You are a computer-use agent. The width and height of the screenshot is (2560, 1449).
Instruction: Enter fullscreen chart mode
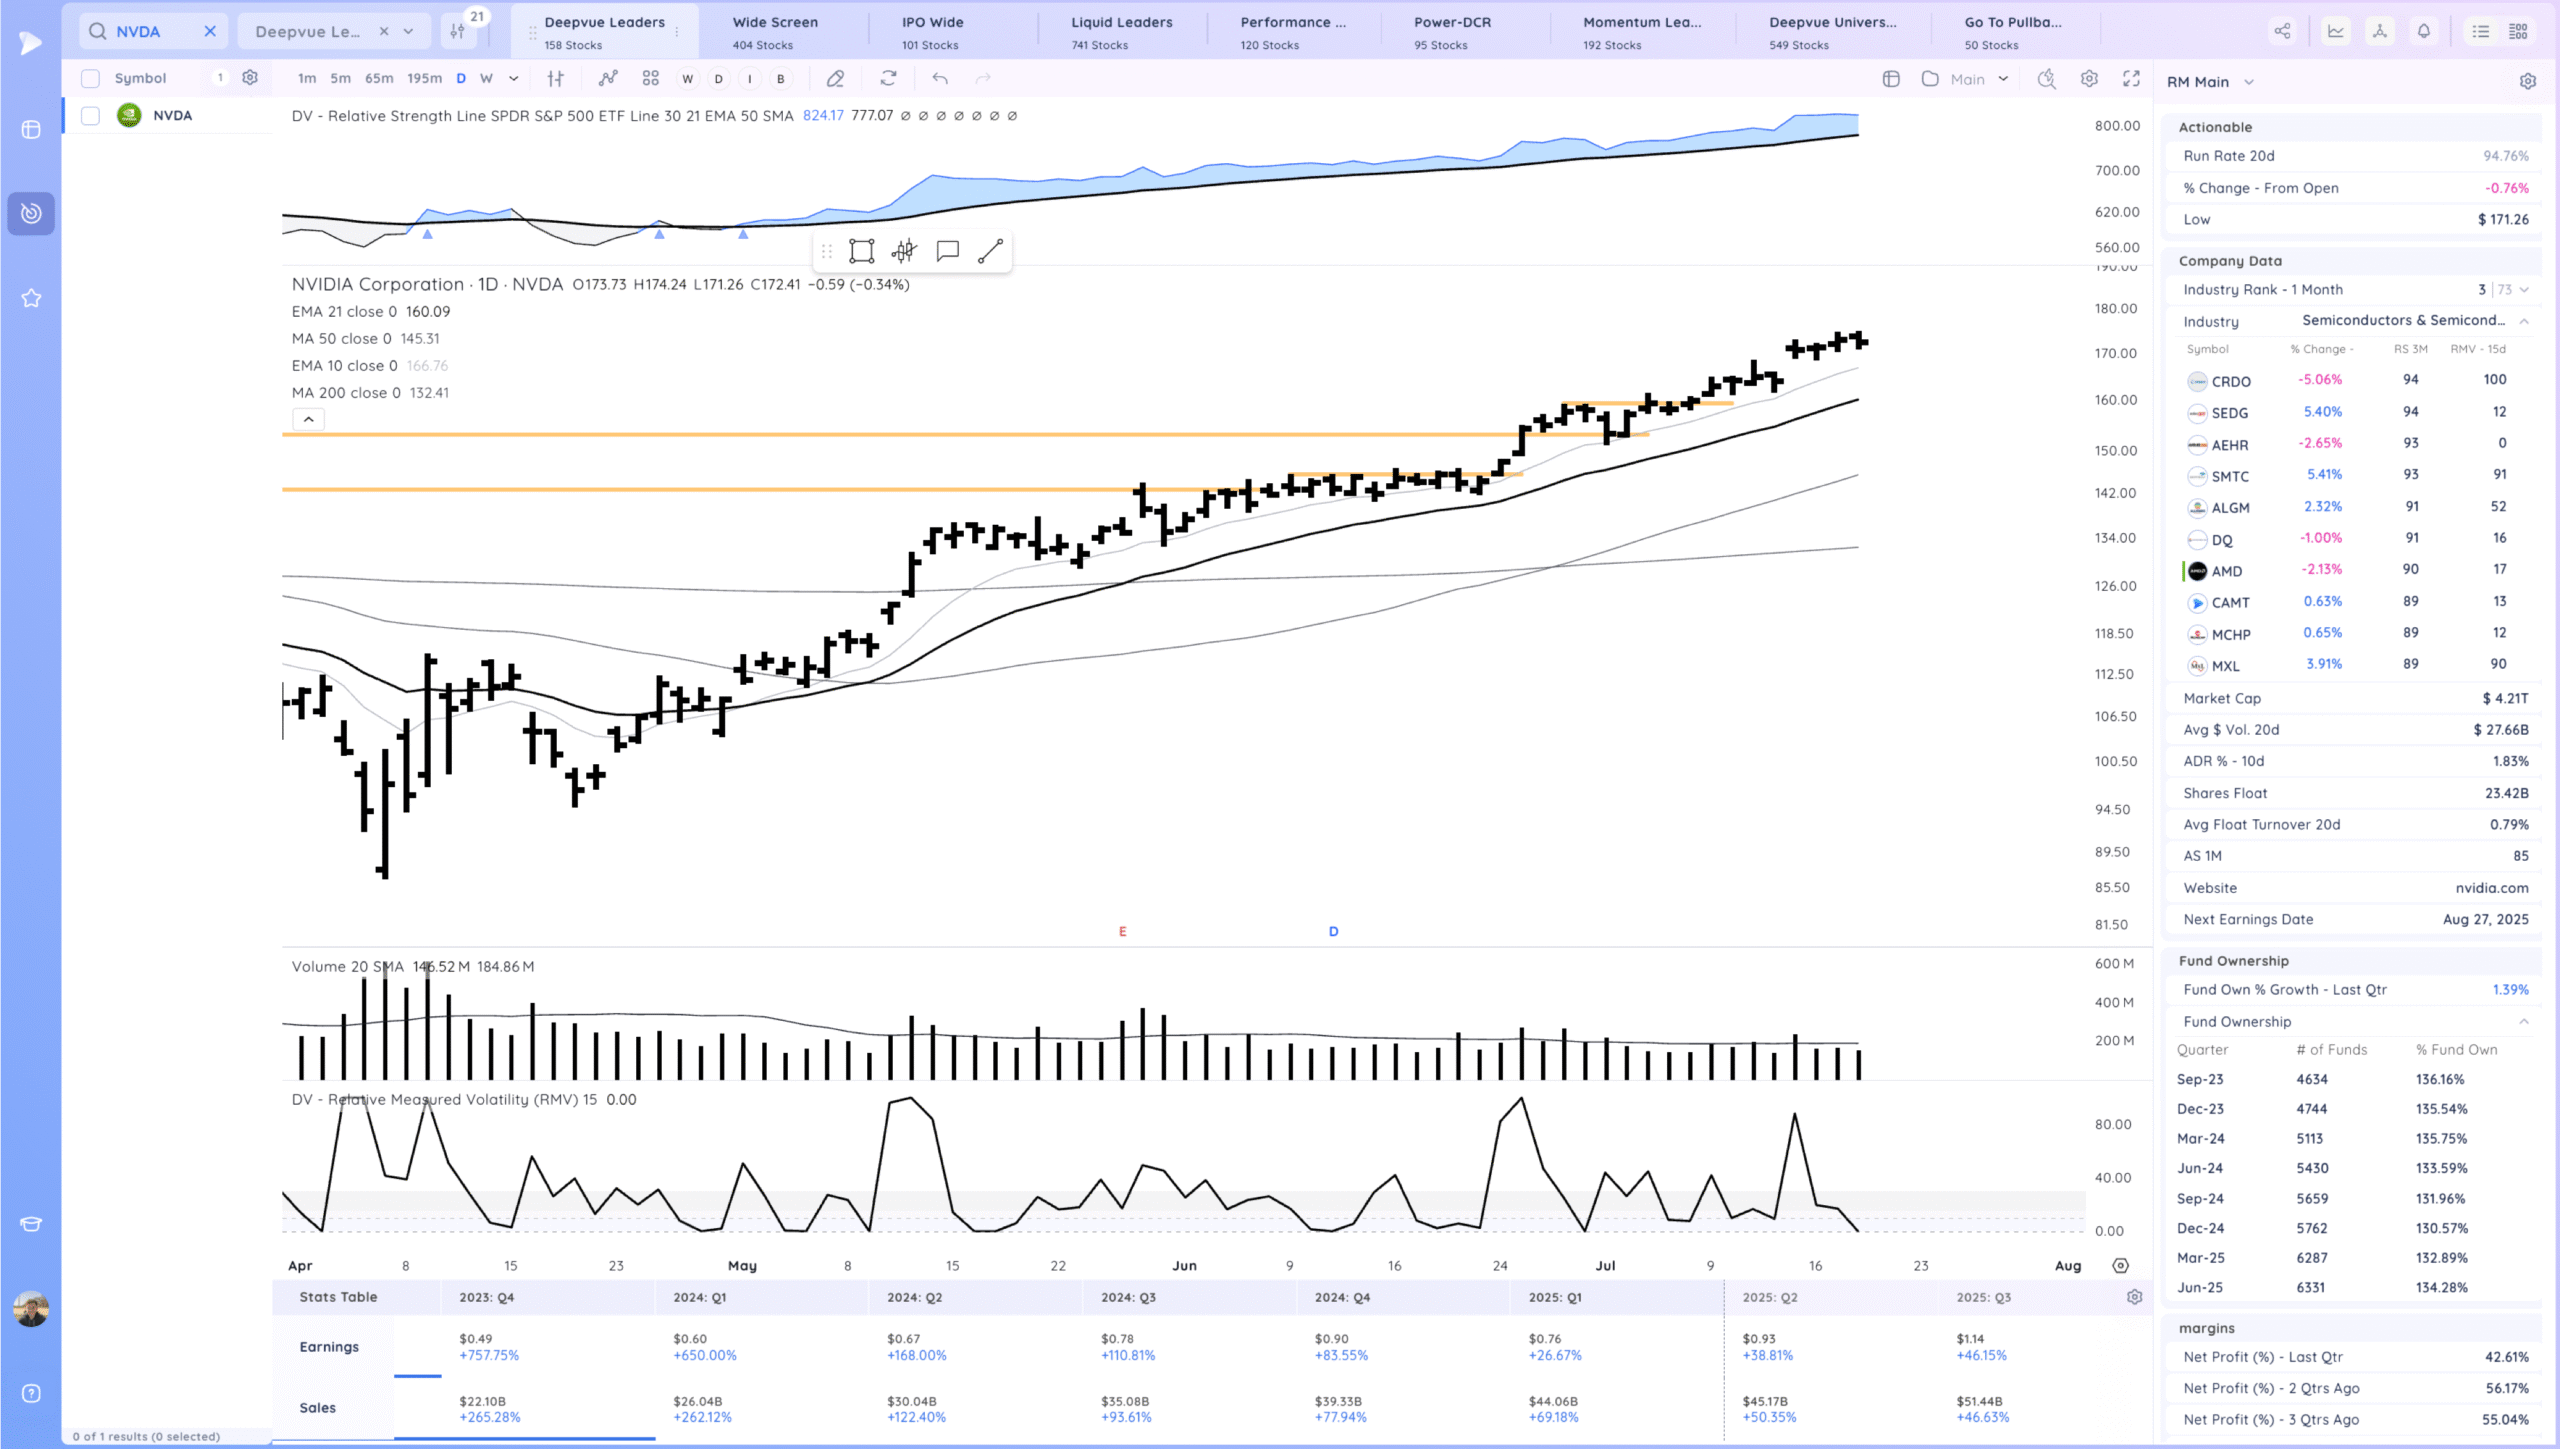click(2131, 78)
